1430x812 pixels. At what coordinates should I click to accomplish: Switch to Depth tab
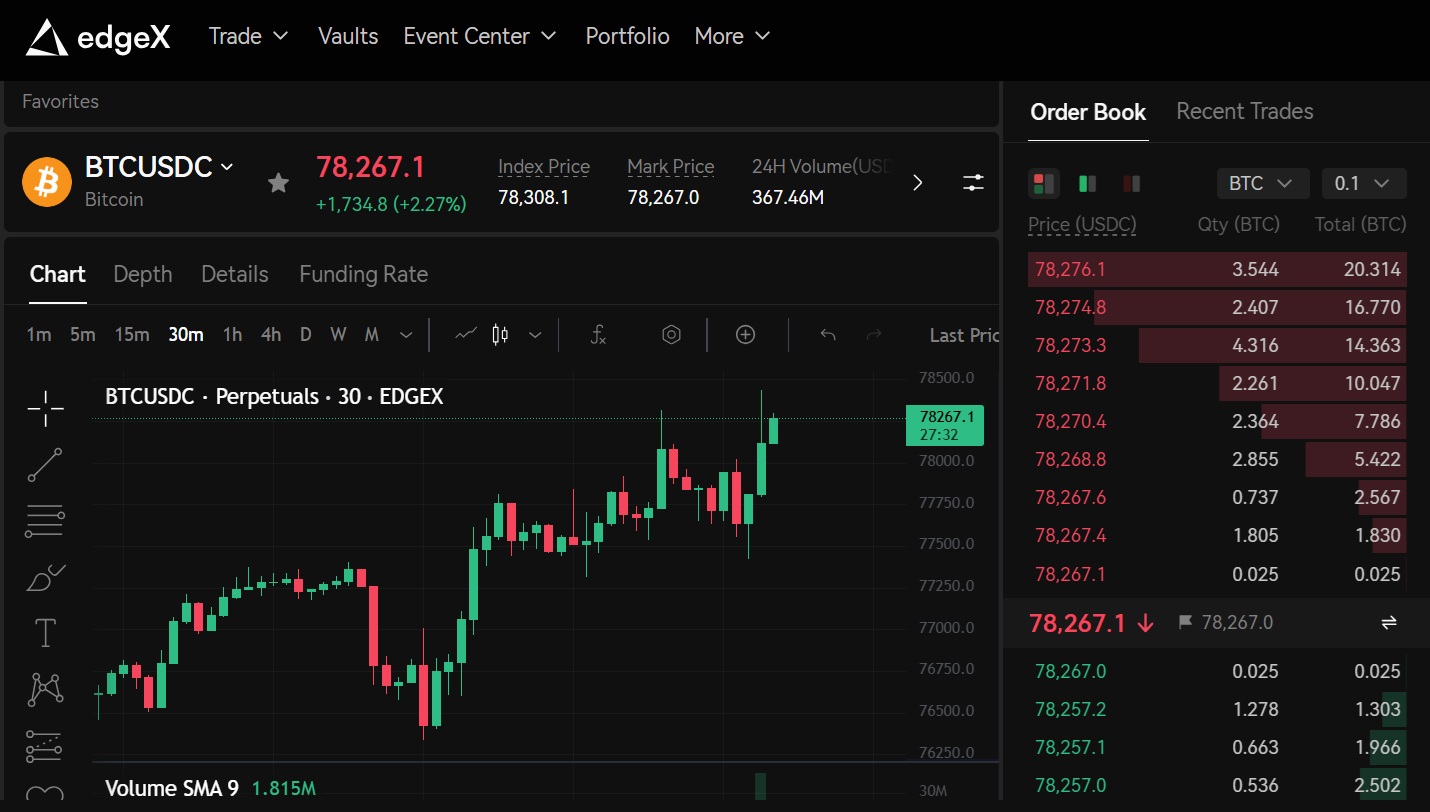point(143,274)
